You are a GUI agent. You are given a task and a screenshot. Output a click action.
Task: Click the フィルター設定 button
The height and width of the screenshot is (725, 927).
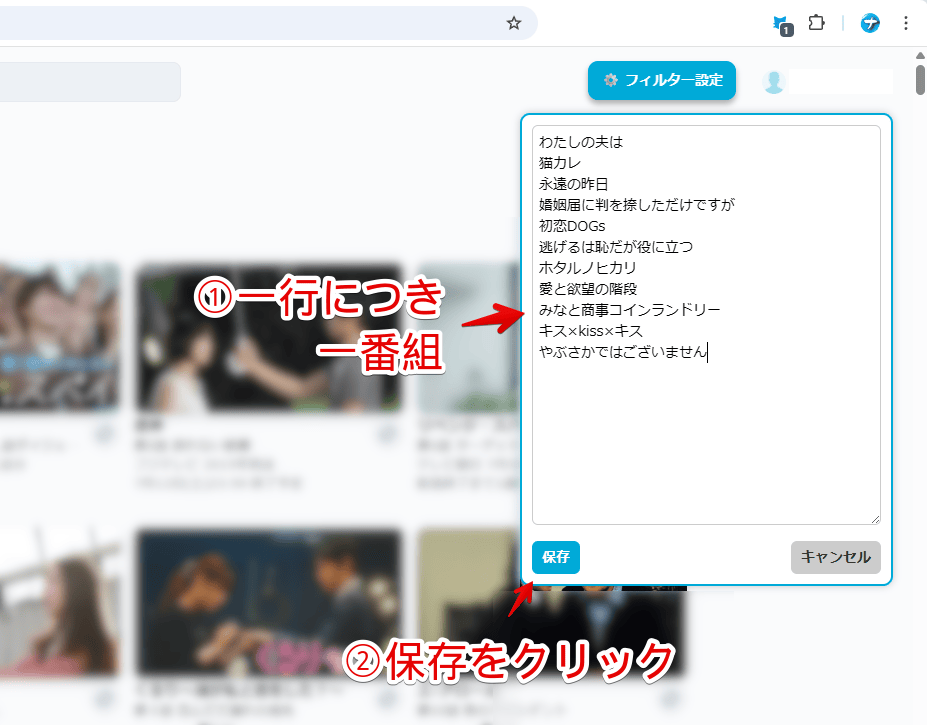[662, 80]
